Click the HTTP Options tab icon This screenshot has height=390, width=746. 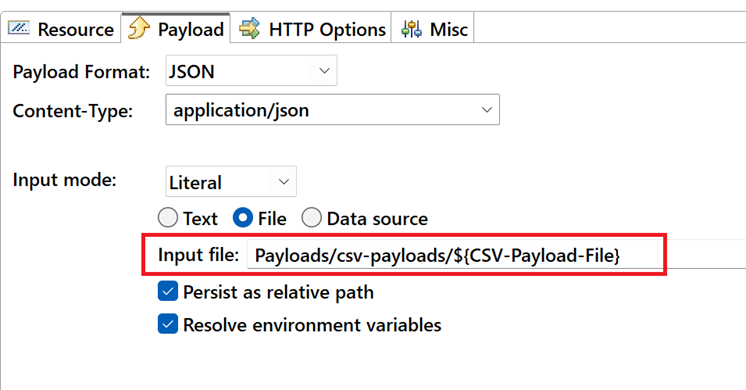[249, 29]
